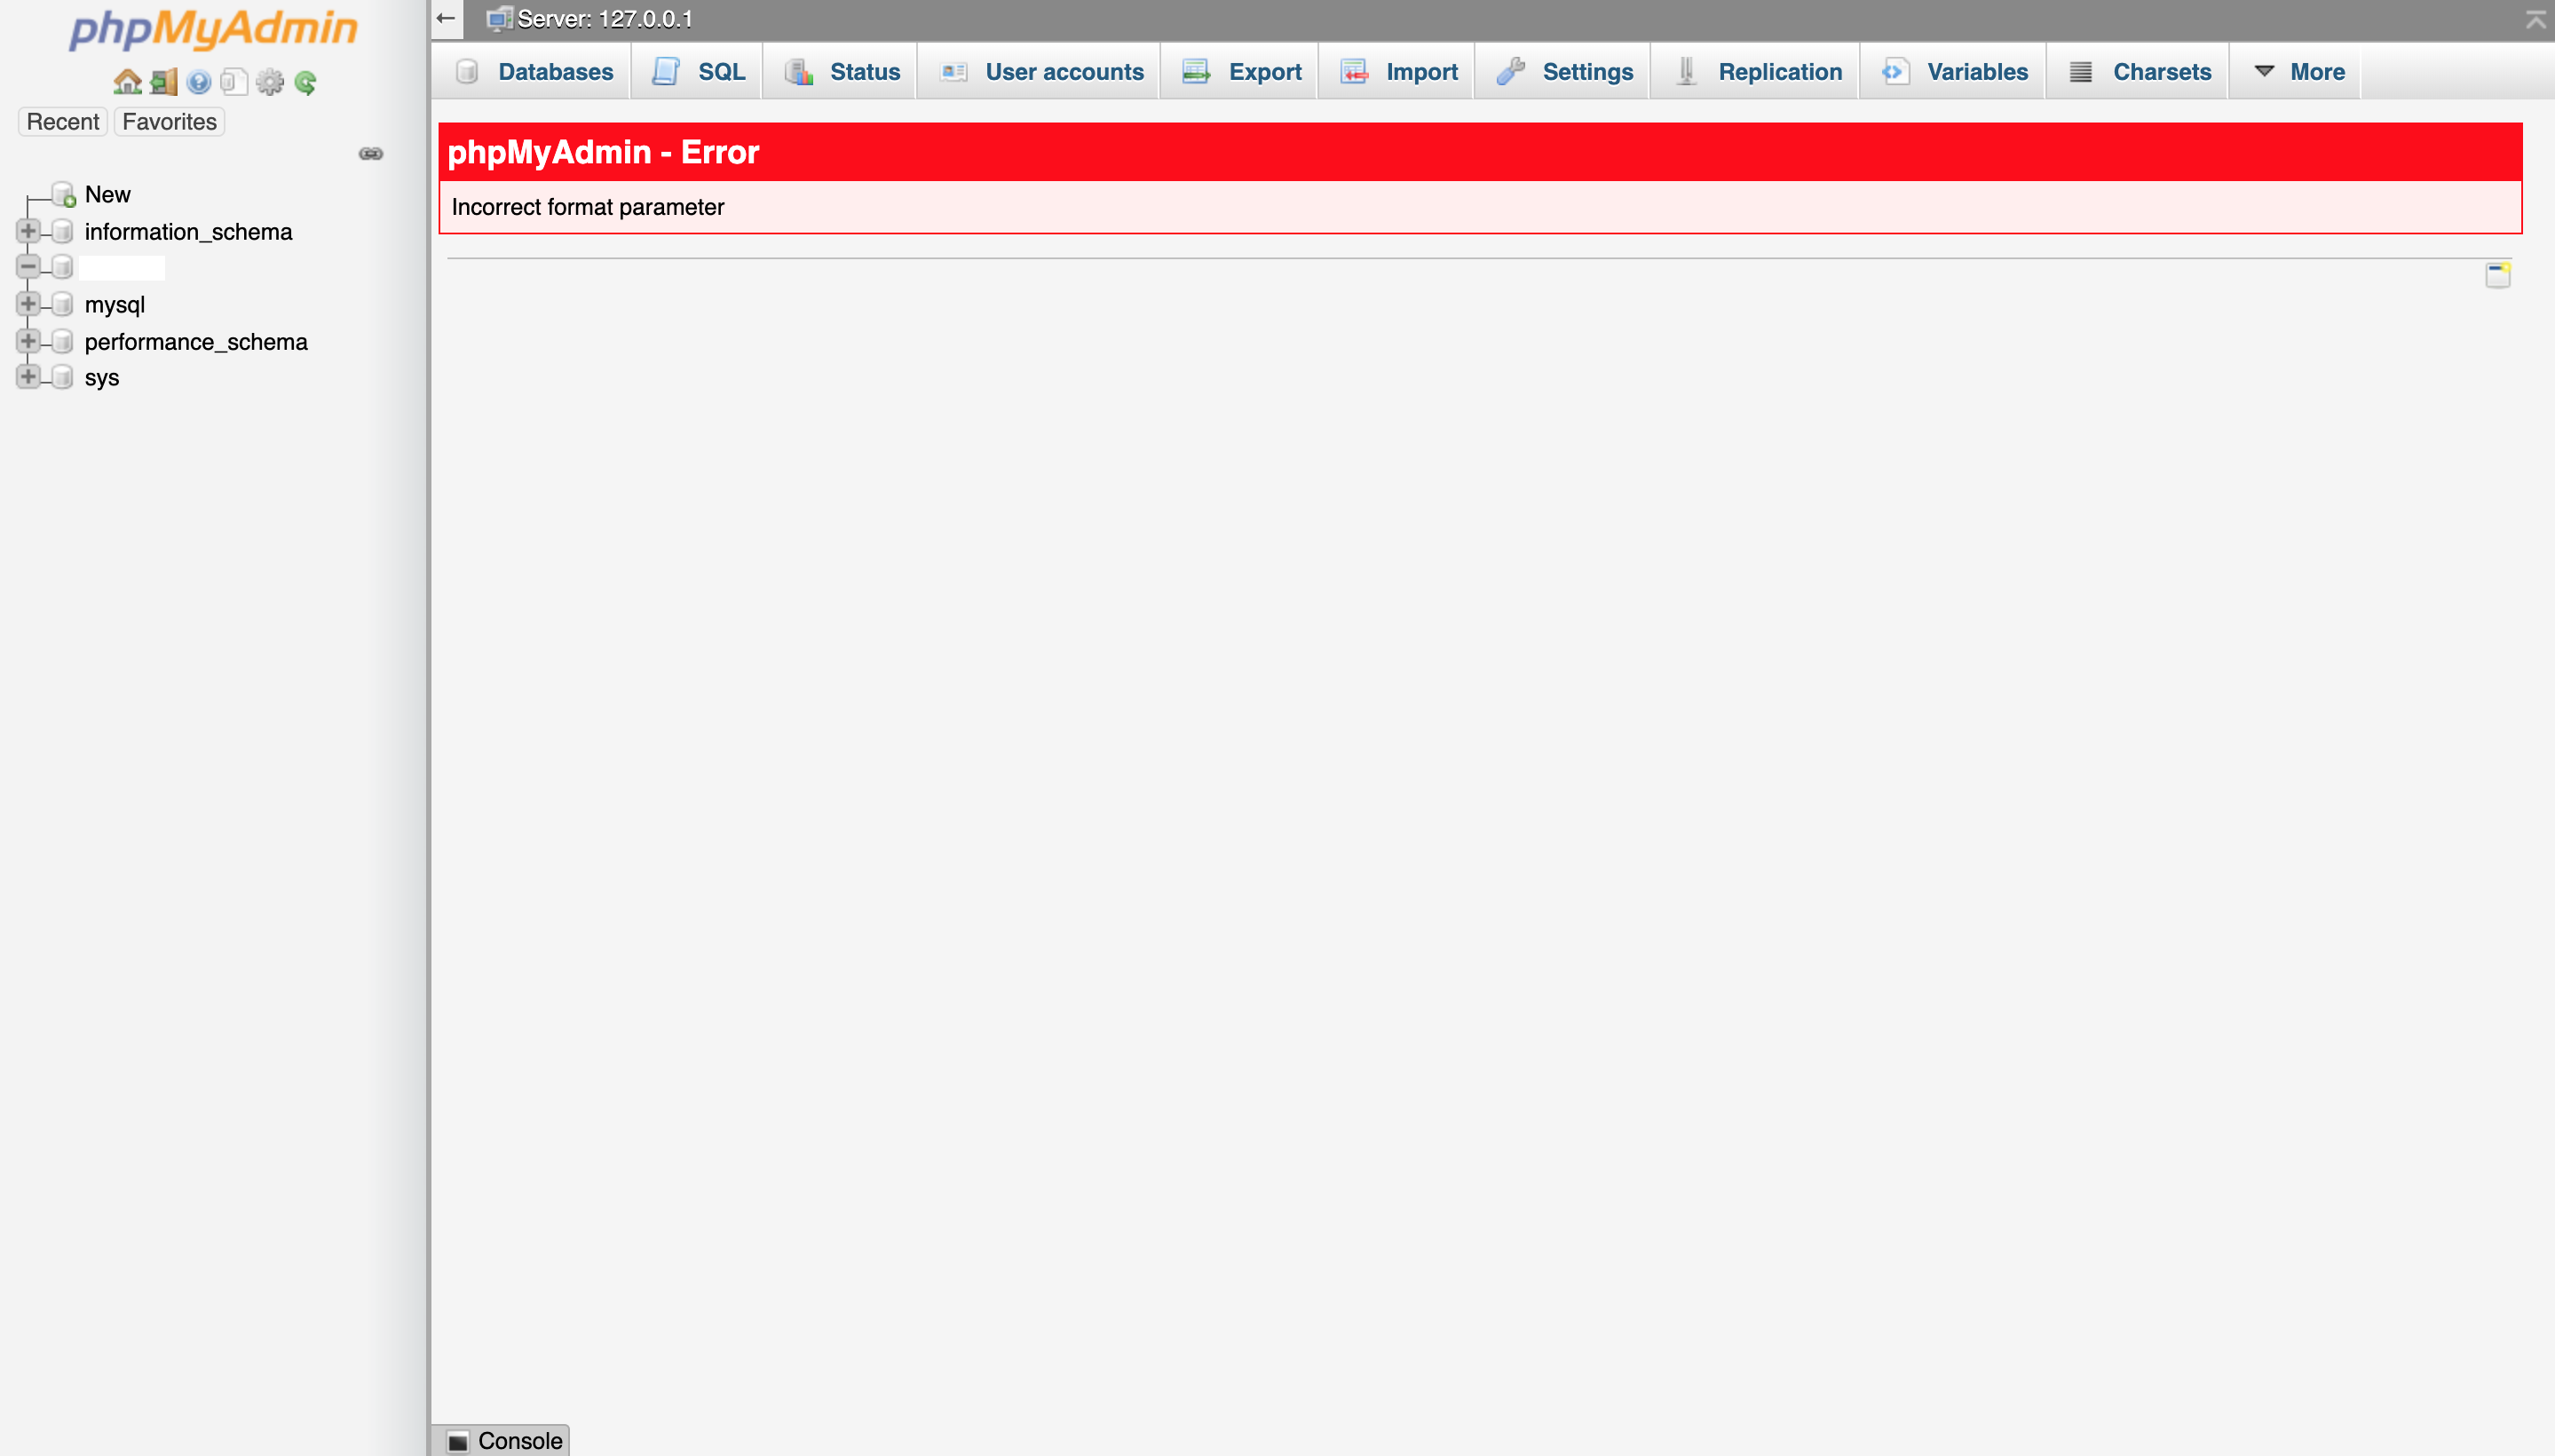This screenshot has height=1456, width=2555.
Task: Open MySQL documentation via the page icon
Action: click(234, 82)
